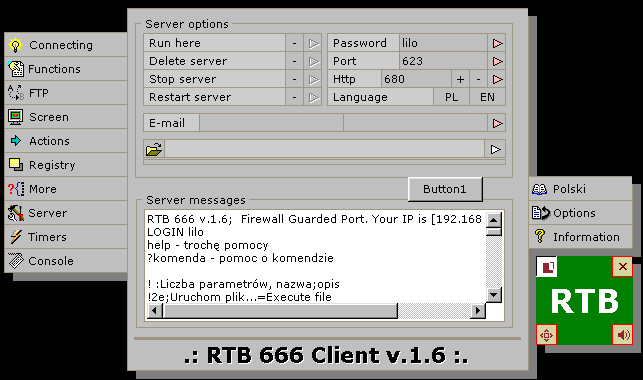Click the Stop server label
The image size is (643, 380).
(214, 79)
